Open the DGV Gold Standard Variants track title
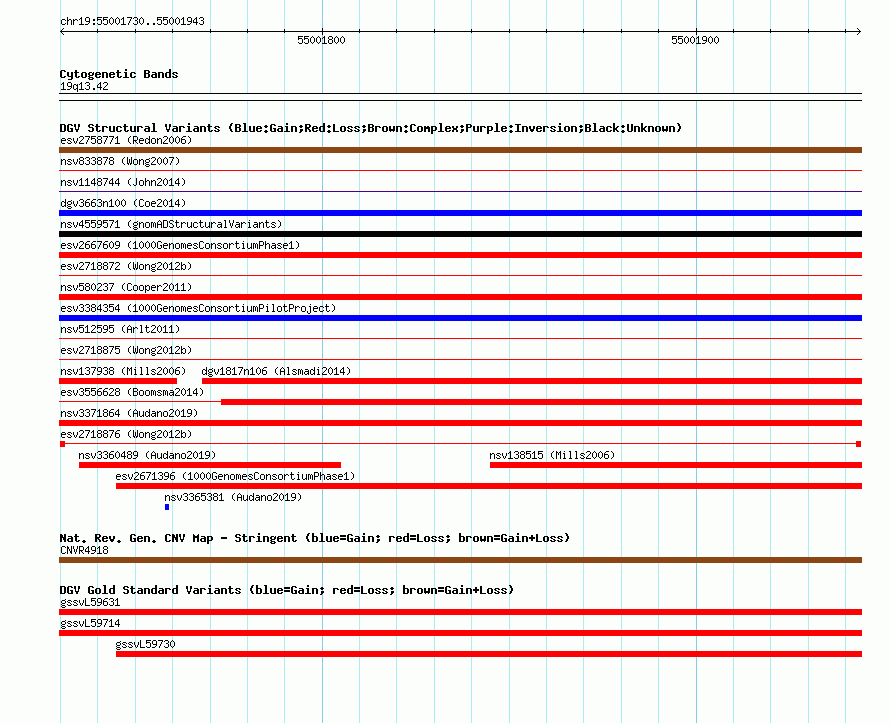 click(x=287, y=590)
